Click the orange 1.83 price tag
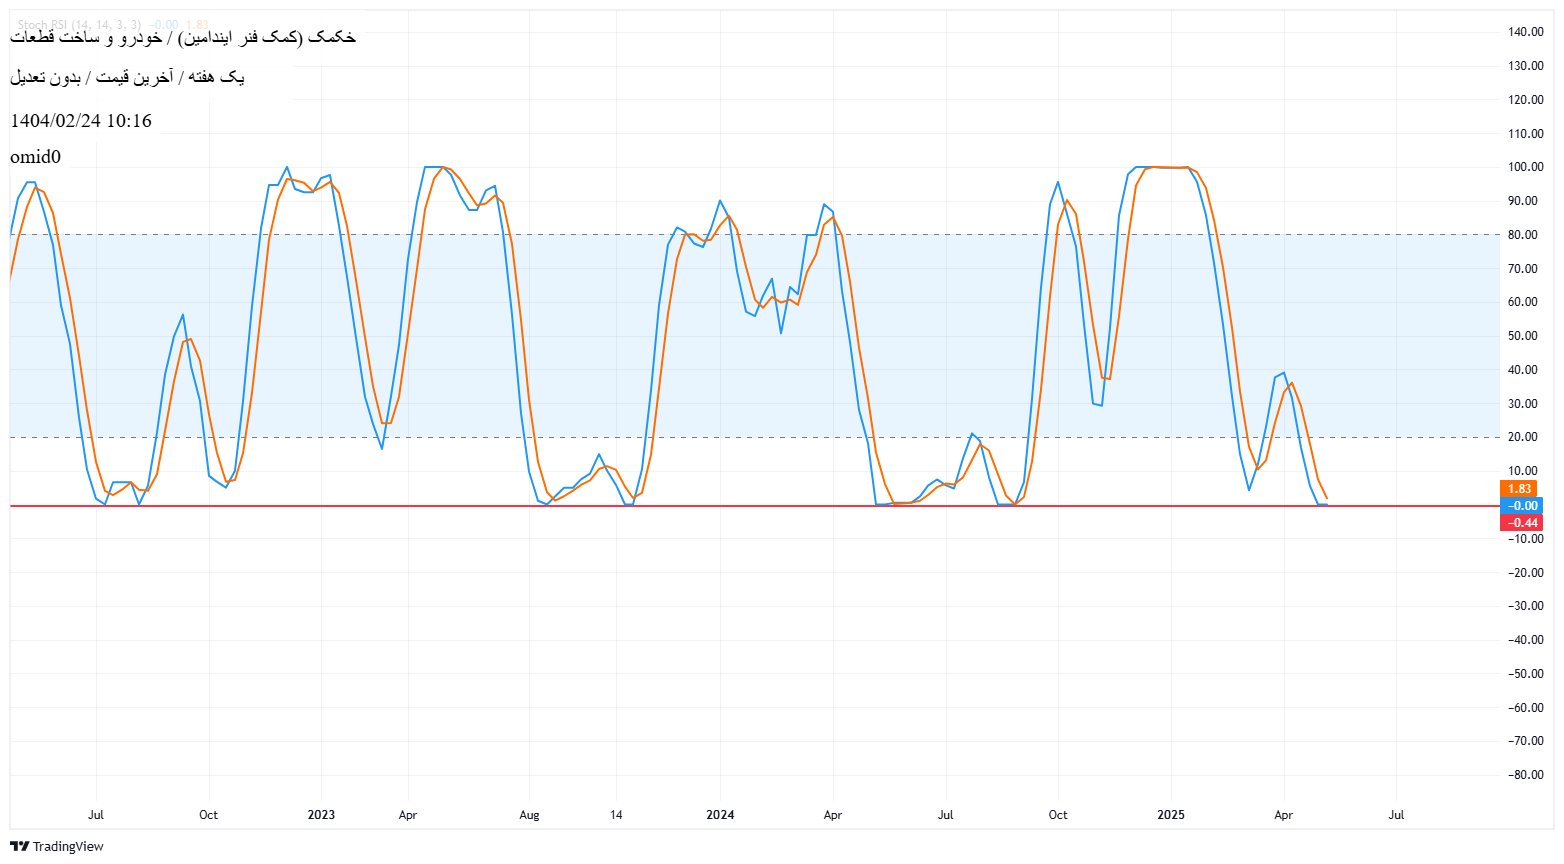Screen dimensions: 1564x864 1519,488
